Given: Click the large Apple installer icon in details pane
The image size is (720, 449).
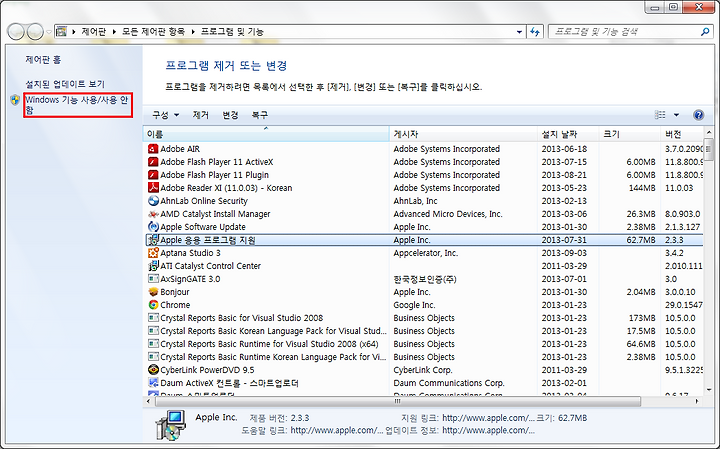Looking at the screenshot, I should 171,425.
